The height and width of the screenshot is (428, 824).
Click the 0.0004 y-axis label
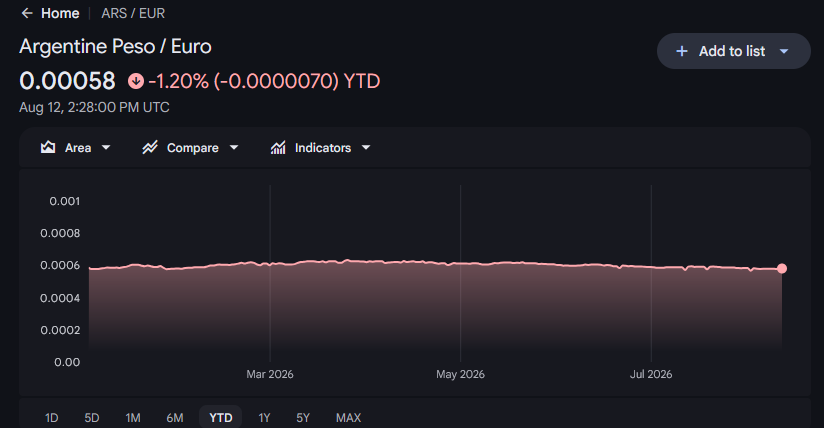click(60, 298)
